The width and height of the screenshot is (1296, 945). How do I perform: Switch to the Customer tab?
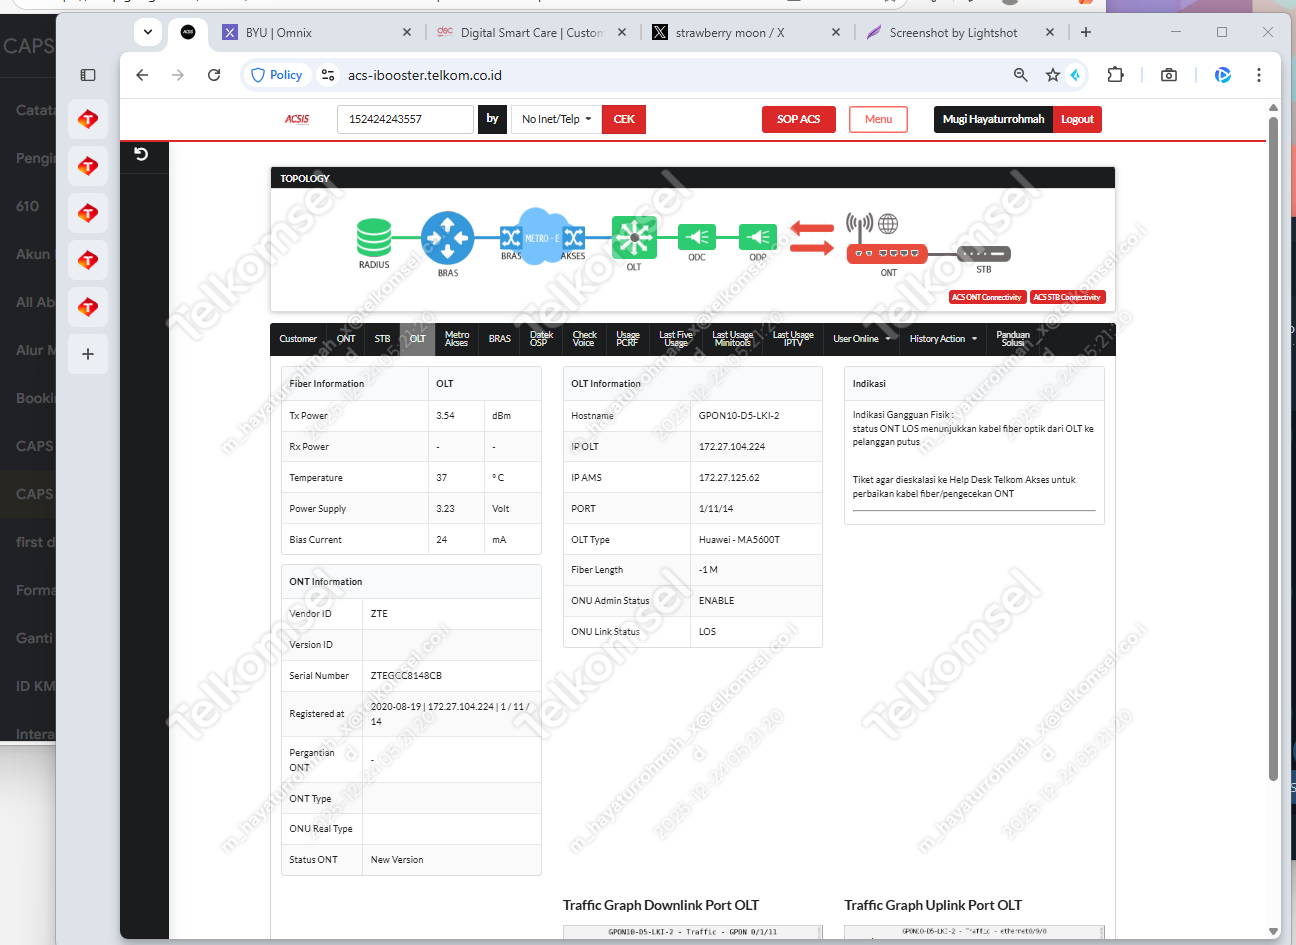tap(298, 339)
